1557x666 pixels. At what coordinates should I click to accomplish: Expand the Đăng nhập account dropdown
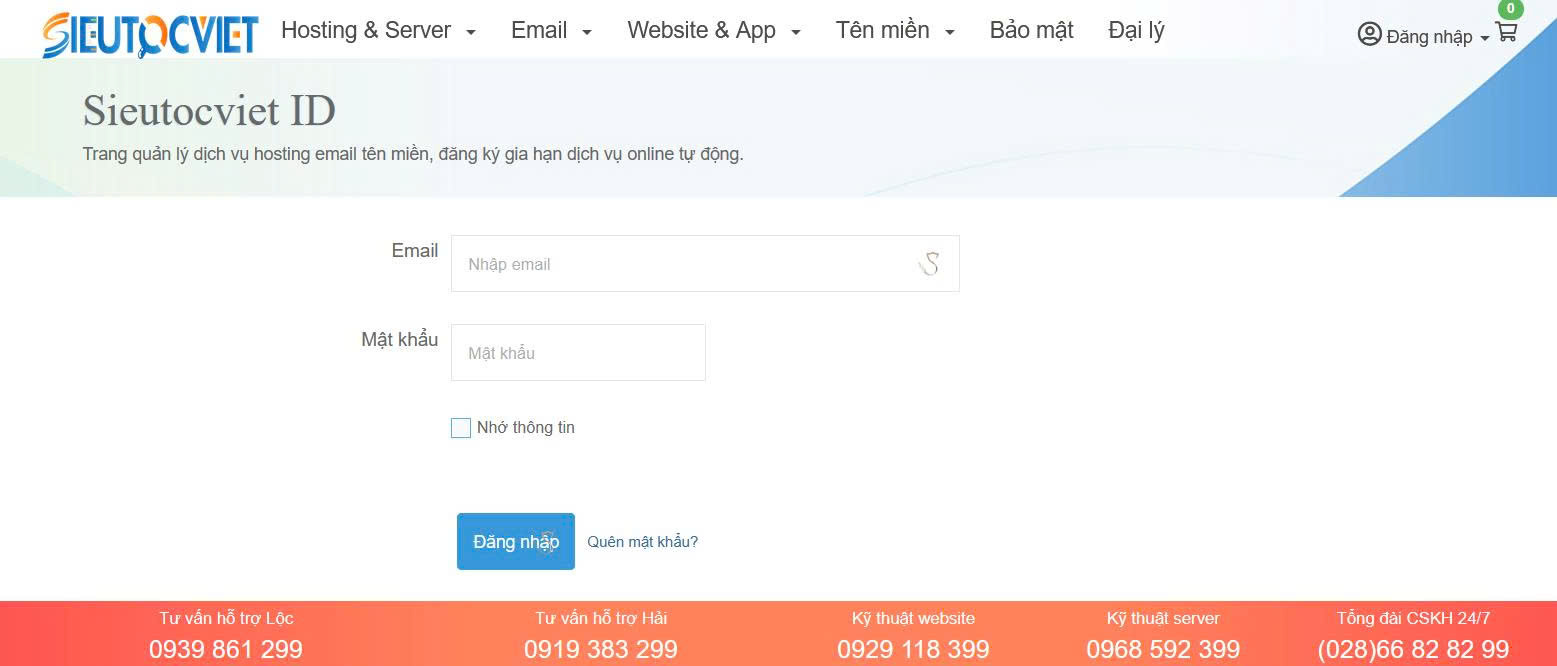coord(1438,37)
